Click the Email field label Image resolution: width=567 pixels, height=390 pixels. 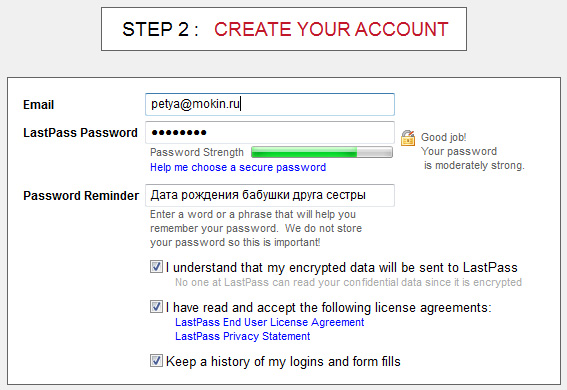click(x=39, y=105)
